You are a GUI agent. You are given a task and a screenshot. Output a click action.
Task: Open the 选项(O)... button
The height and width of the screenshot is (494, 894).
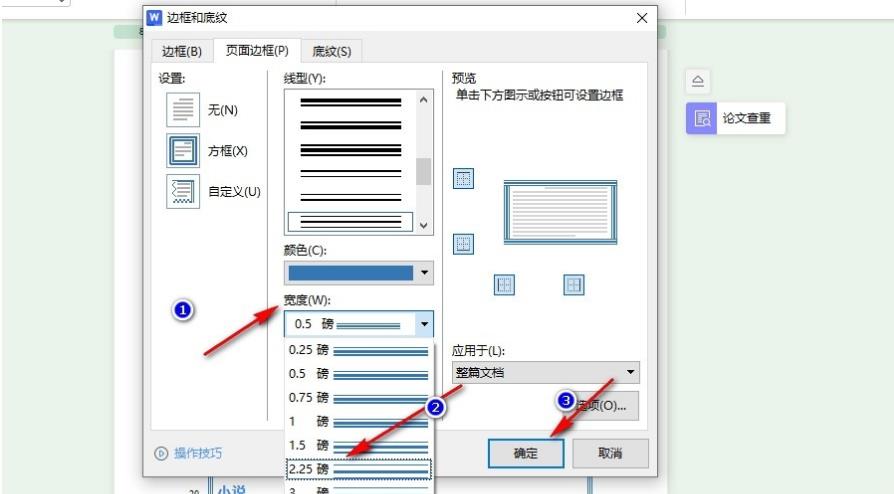[602, 406]
